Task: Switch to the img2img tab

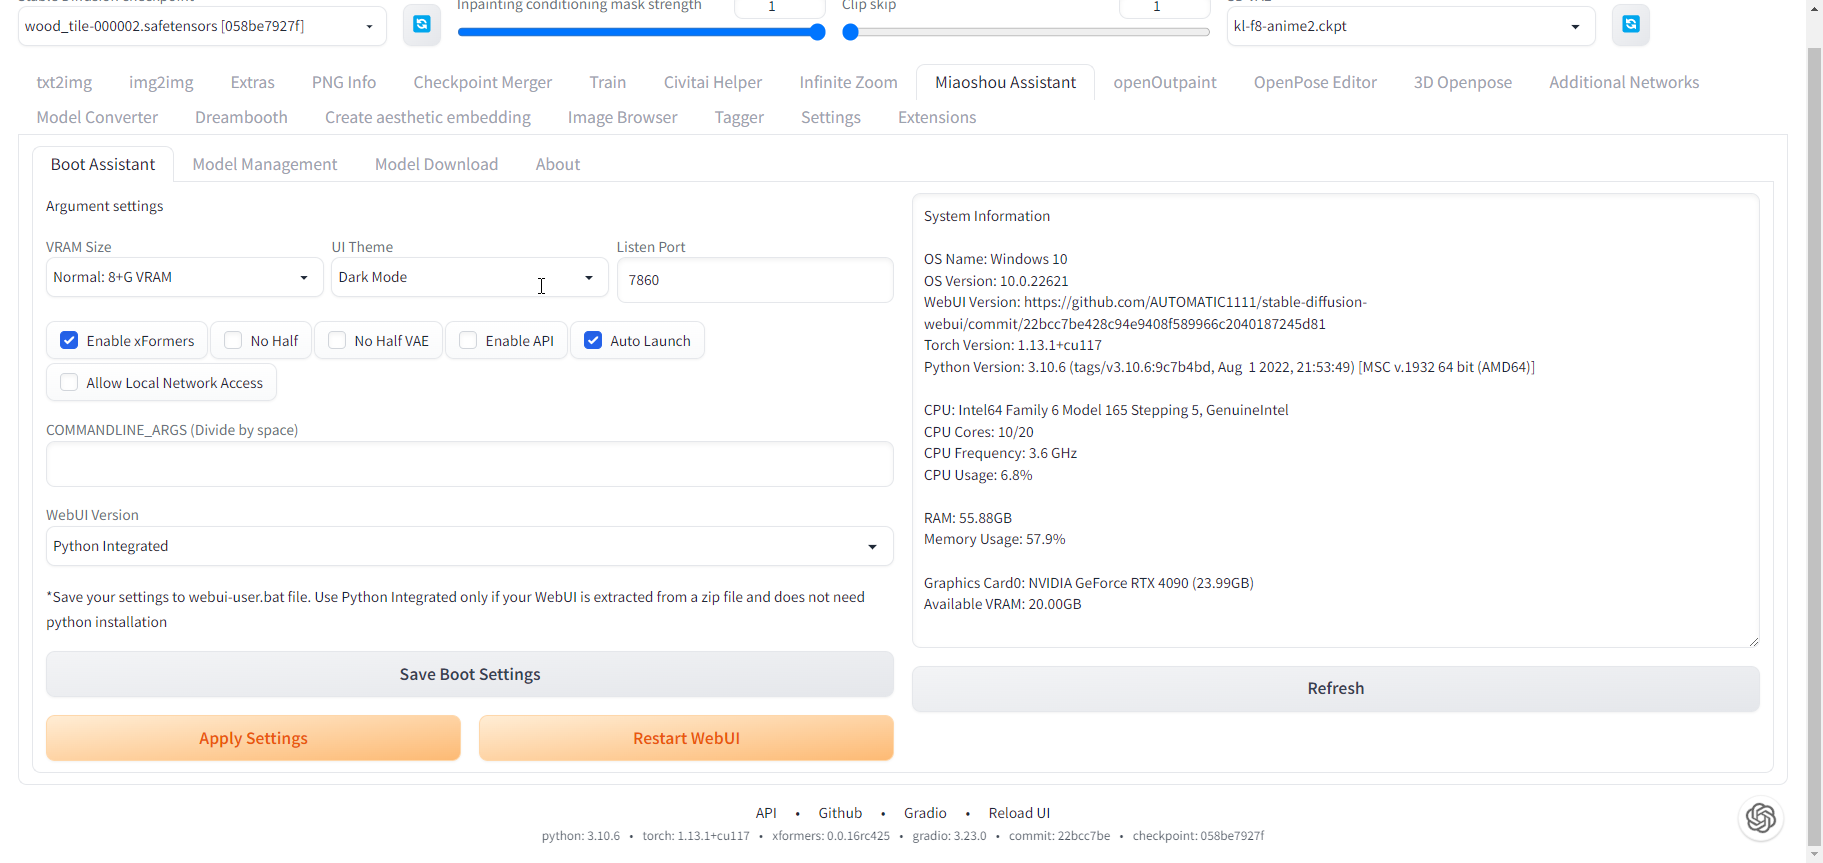Action: coord(161,82)
